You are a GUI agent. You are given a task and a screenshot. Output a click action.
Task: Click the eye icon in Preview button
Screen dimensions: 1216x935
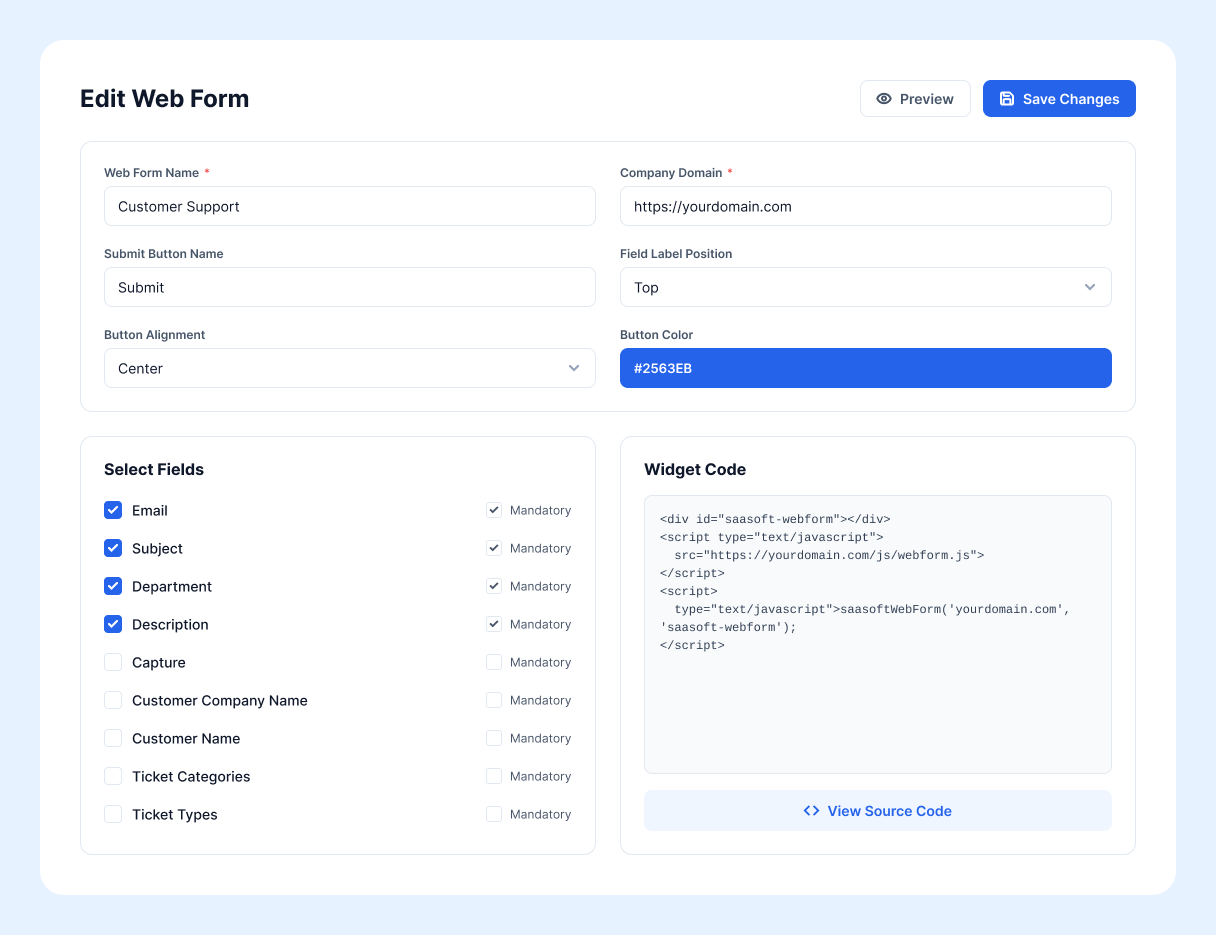884,99
